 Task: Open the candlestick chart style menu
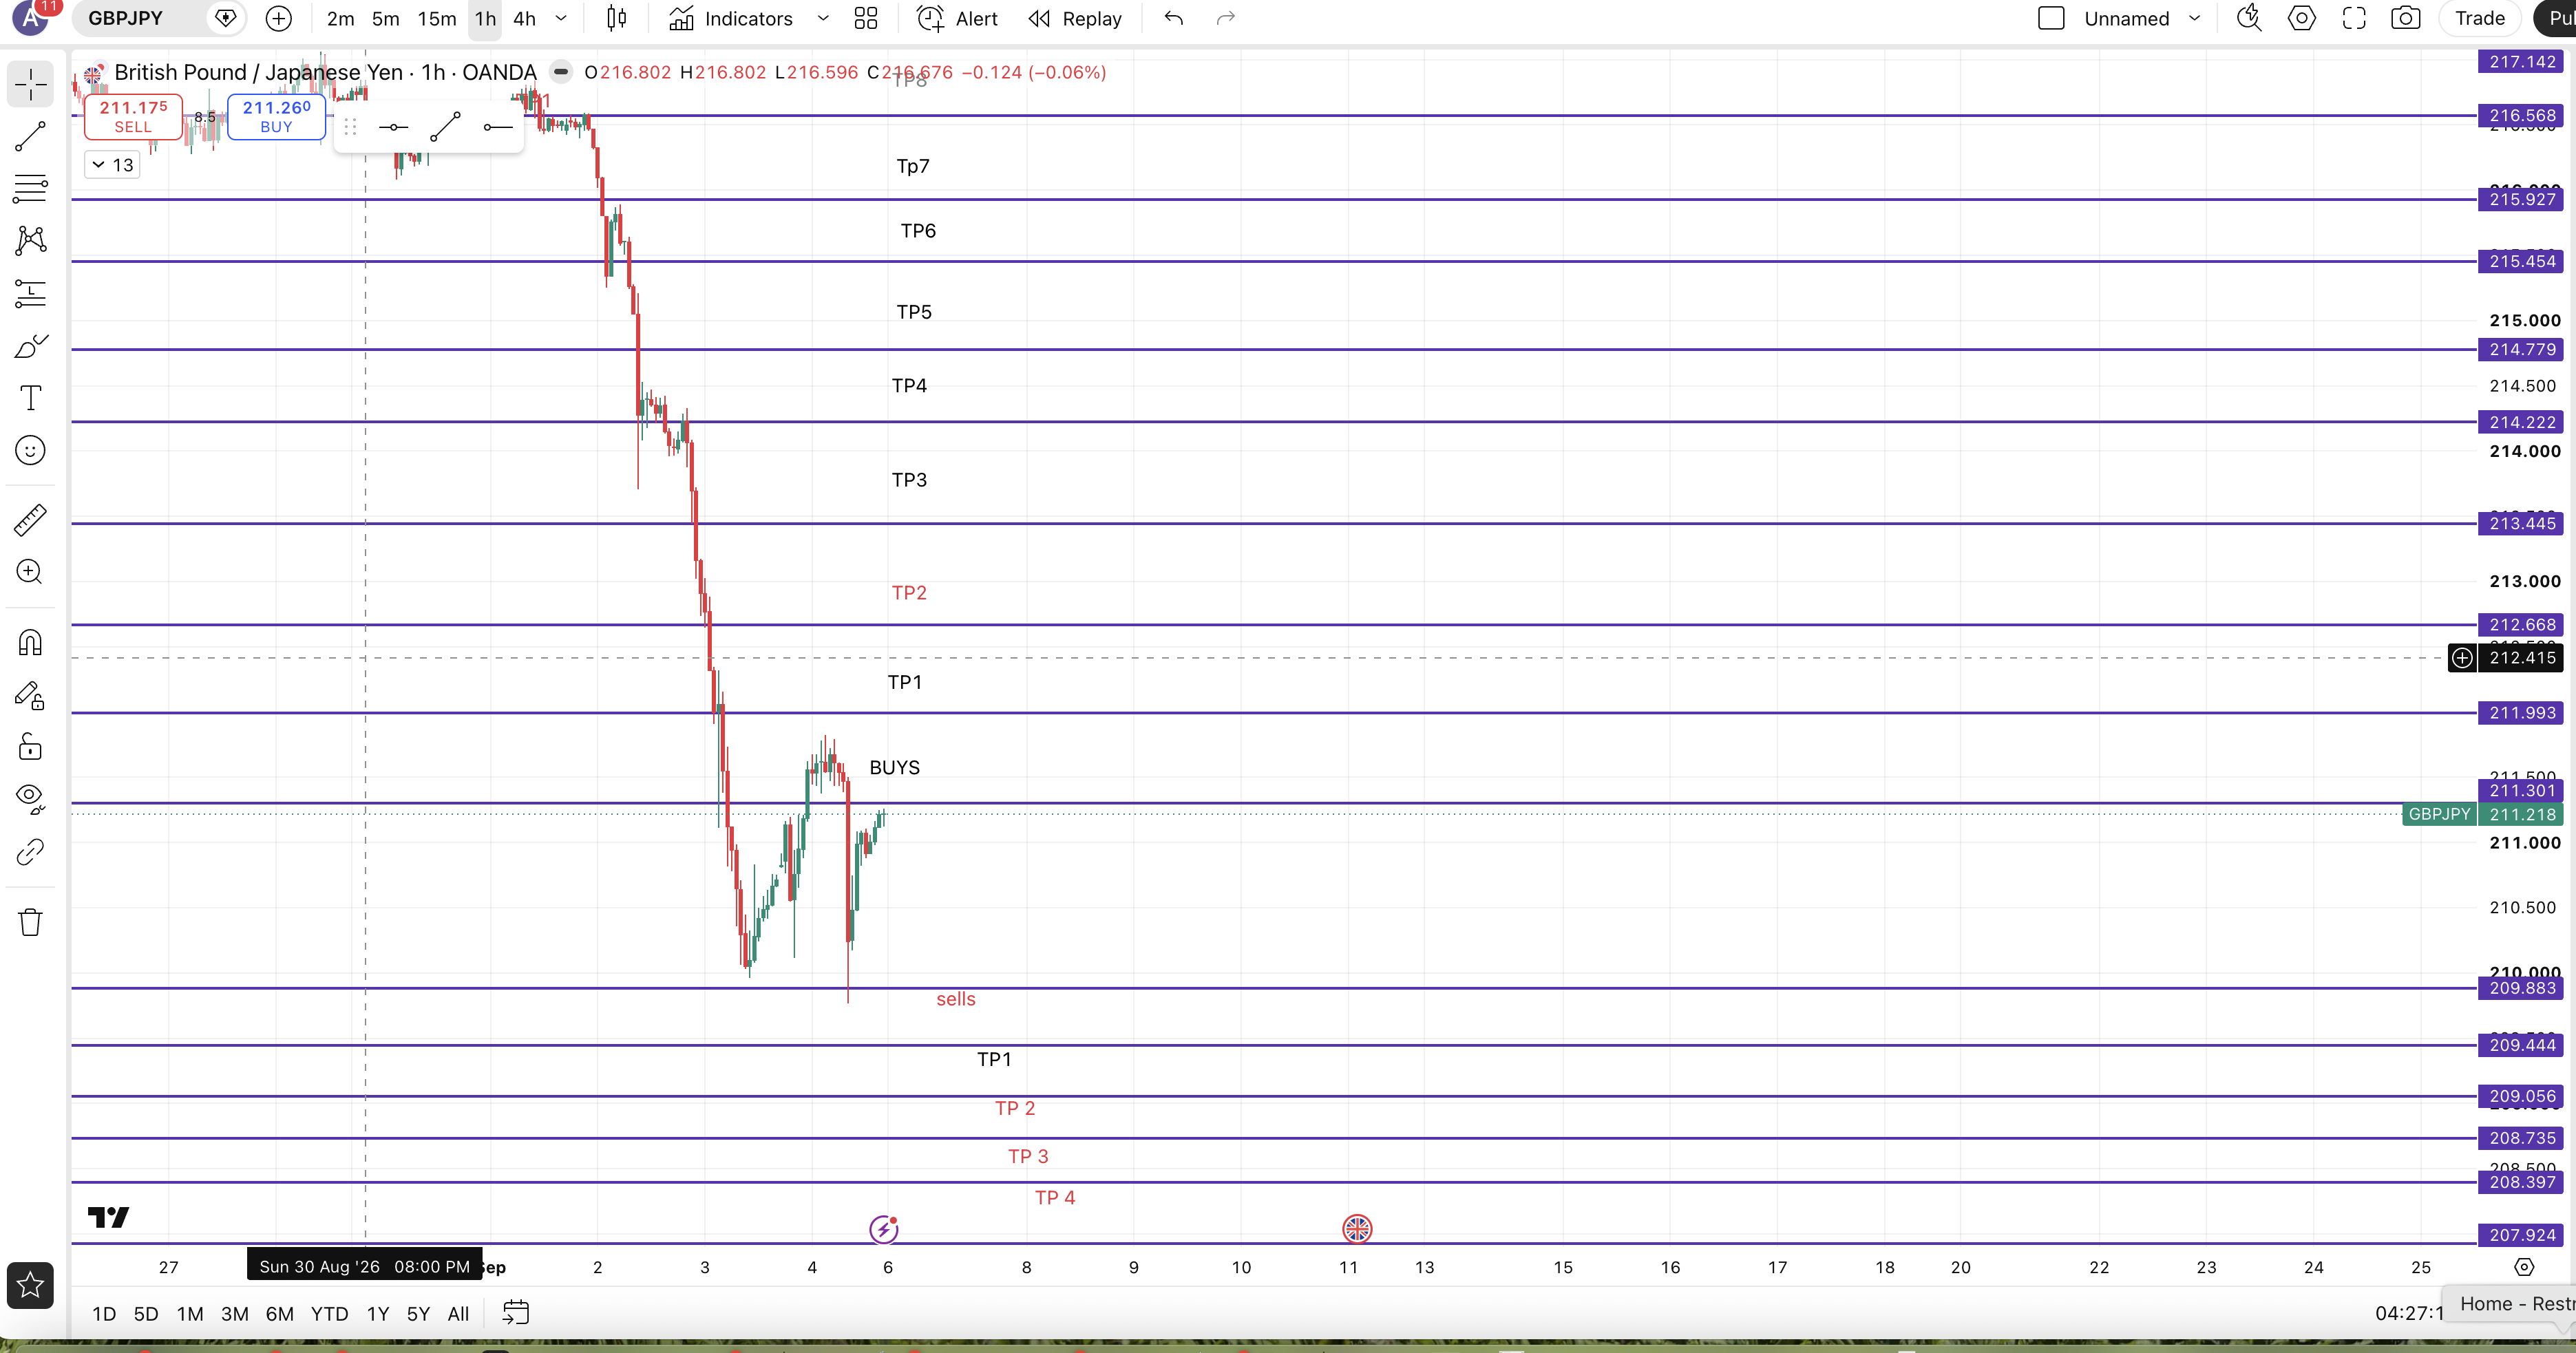tap(617, 18)
